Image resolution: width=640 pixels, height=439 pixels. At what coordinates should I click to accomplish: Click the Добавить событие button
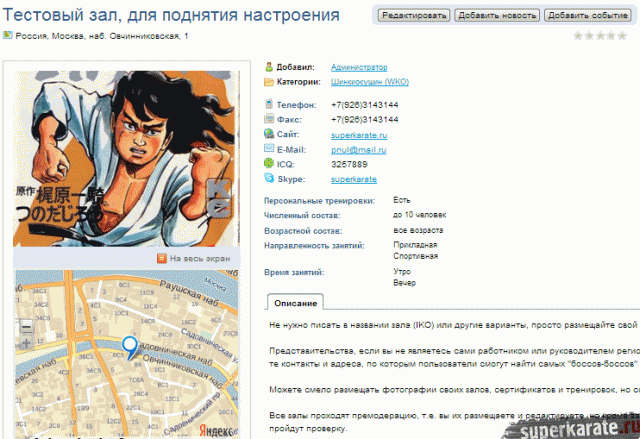(x=587, y=16)
